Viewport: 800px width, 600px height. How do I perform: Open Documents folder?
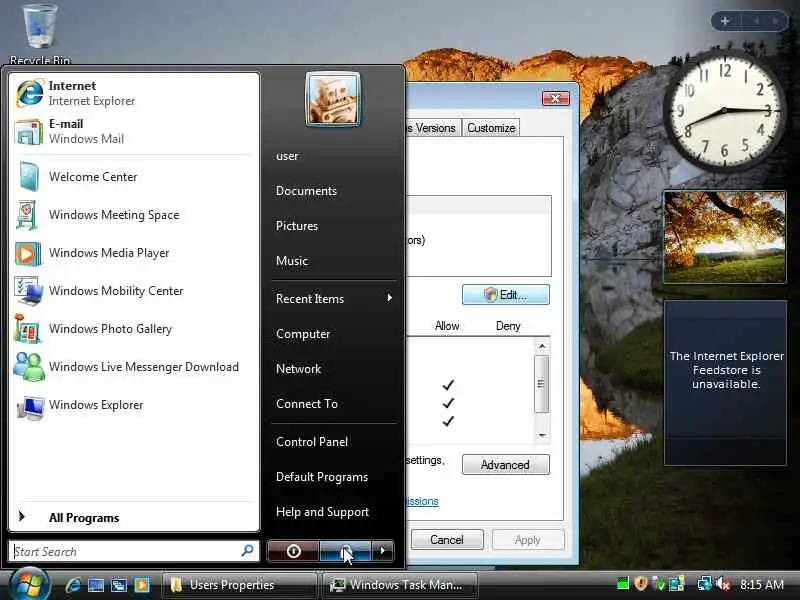[x=306, y=191]
